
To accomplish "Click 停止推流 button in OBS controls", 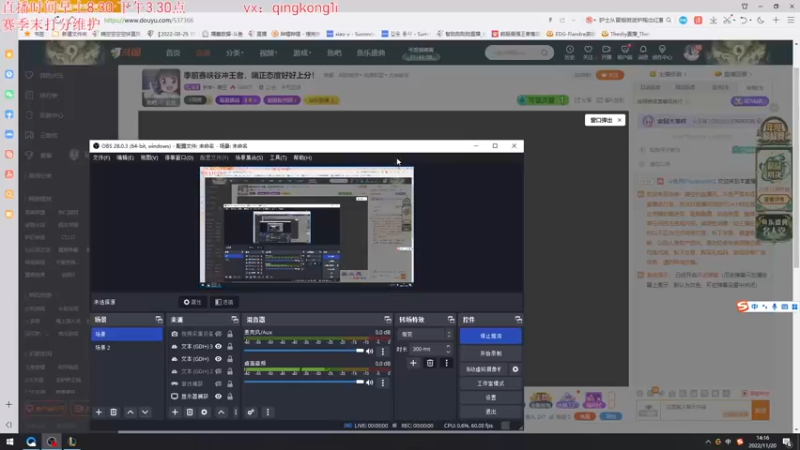I will point(491,336).
